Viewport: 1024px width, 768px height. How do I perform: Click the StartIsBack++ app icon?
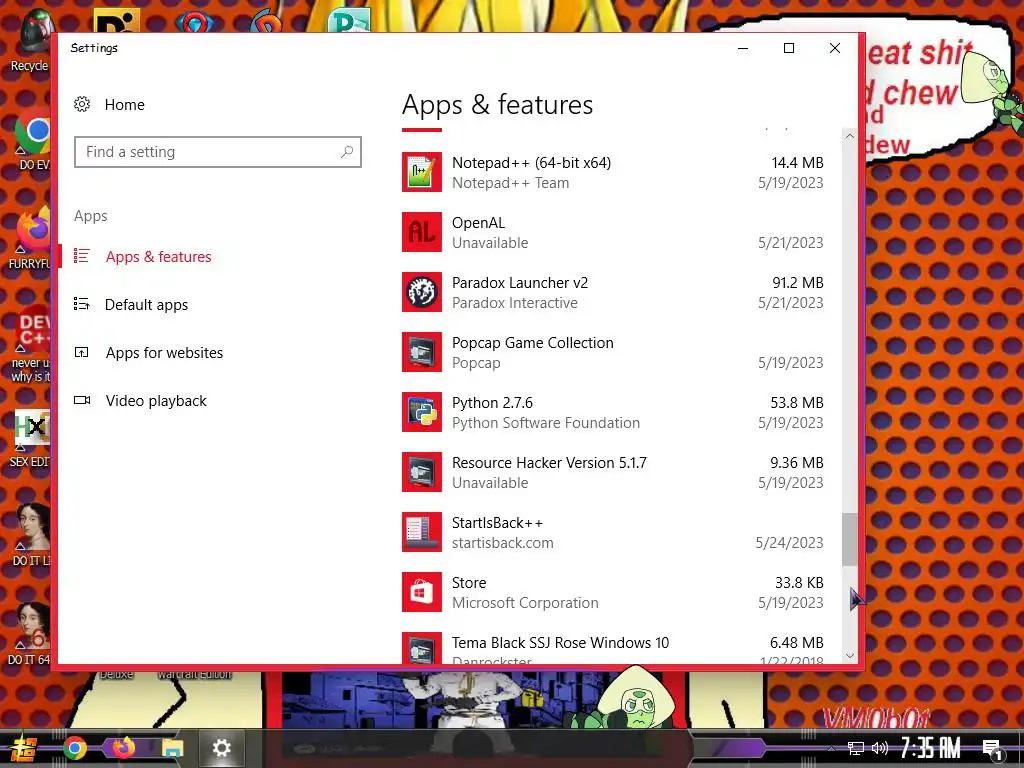point(422,533)
